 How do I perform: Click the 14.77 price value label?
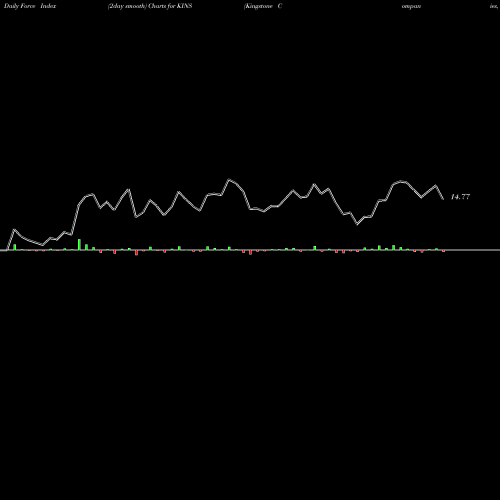(460, 197)
